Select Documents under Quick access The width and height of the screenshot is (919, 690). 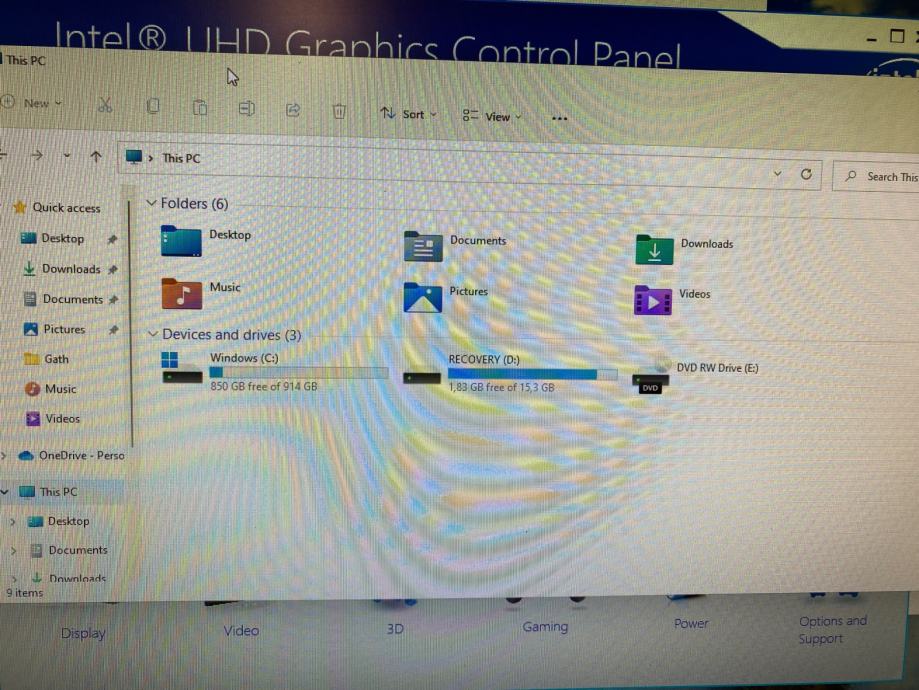63,299
